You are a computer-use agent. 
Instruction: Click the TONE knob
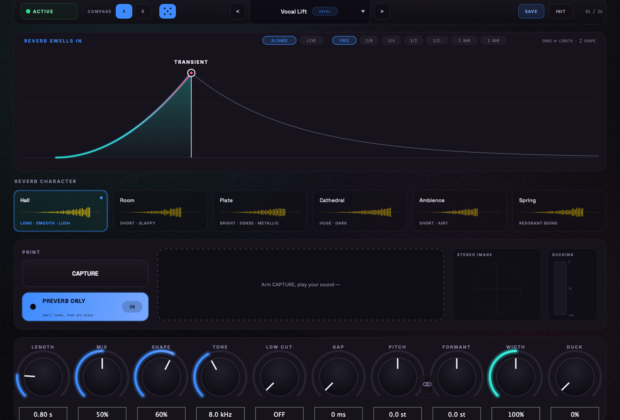pyautogui.click(x=220, y=376)
